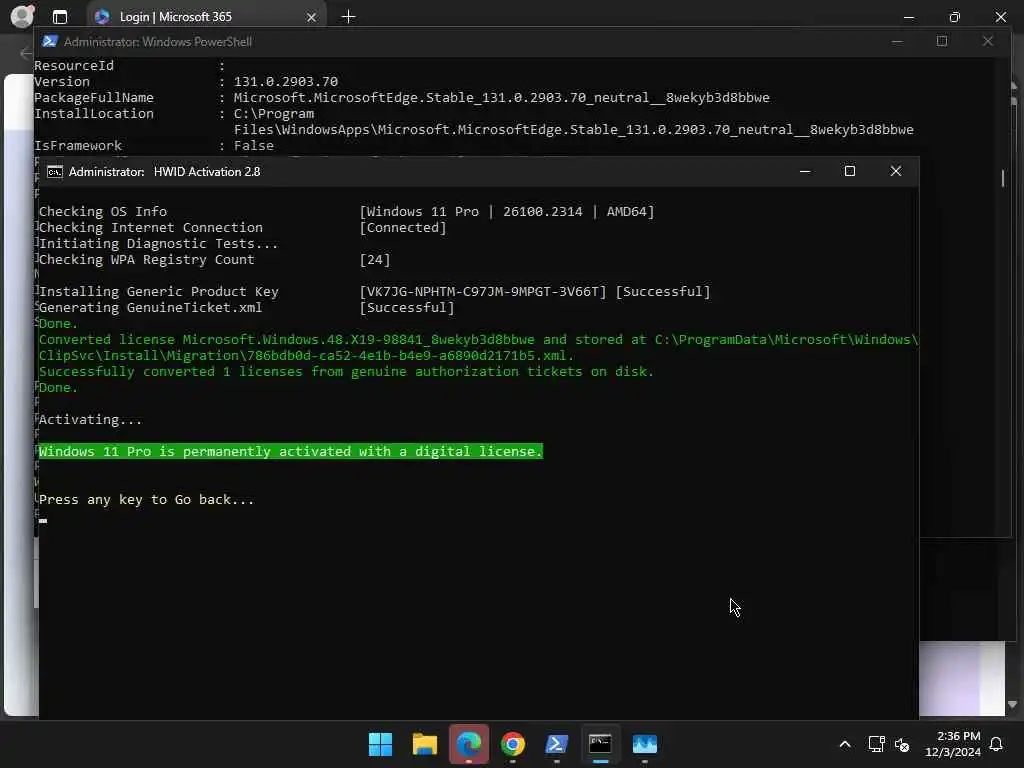Click the PowerShell 'Version' value 131.0.2903.70

[286, 82]
